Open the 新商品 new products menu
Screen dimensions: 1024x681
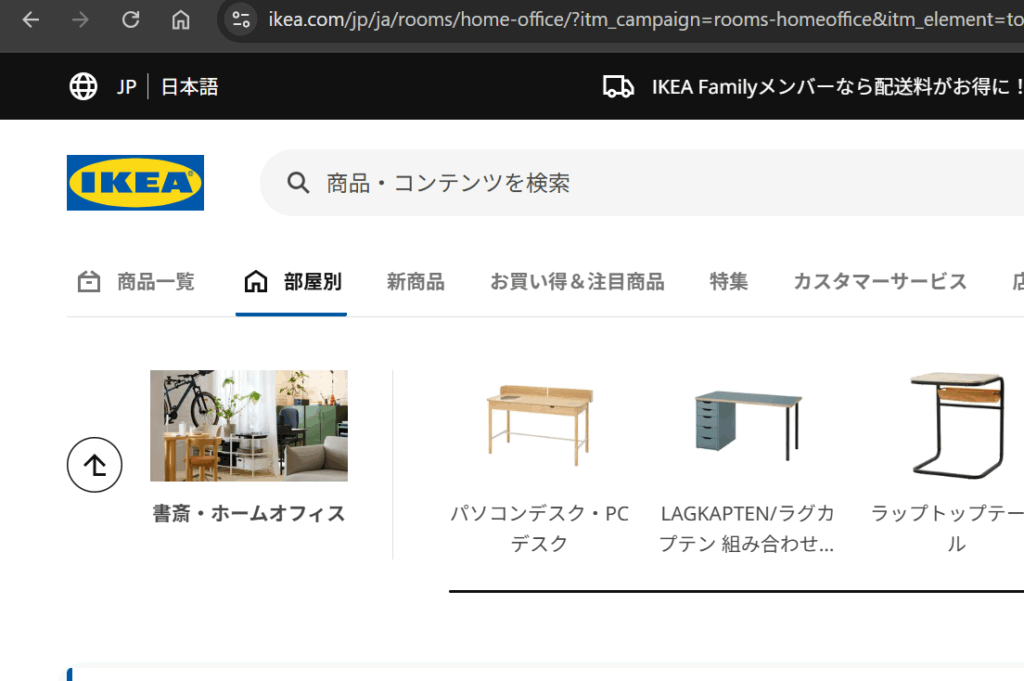415,282
